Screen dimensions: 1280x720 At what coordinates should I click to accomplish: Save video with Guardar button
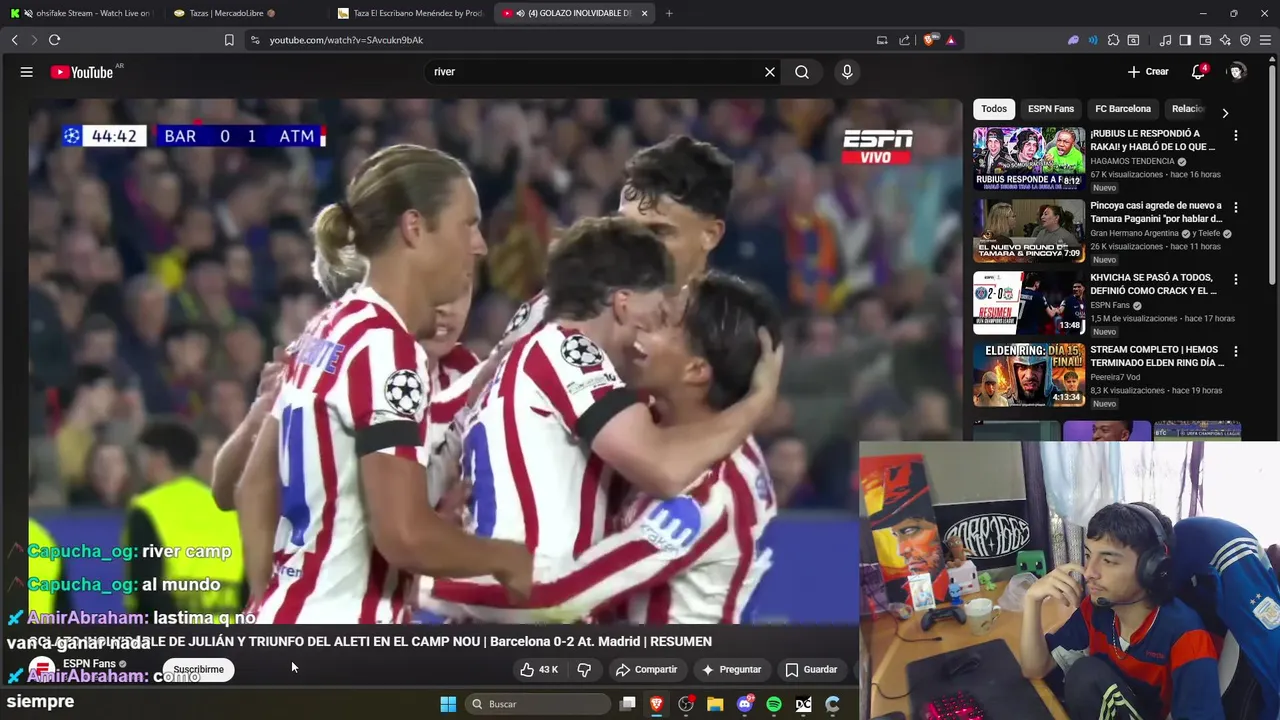pos(811,670)
